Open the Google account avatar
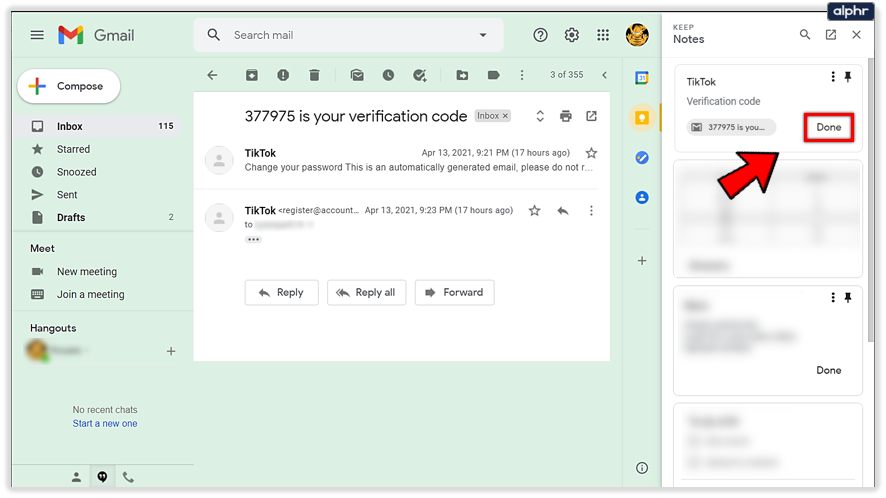The width and height of the screenshot is (886, 498). (637, 35)
